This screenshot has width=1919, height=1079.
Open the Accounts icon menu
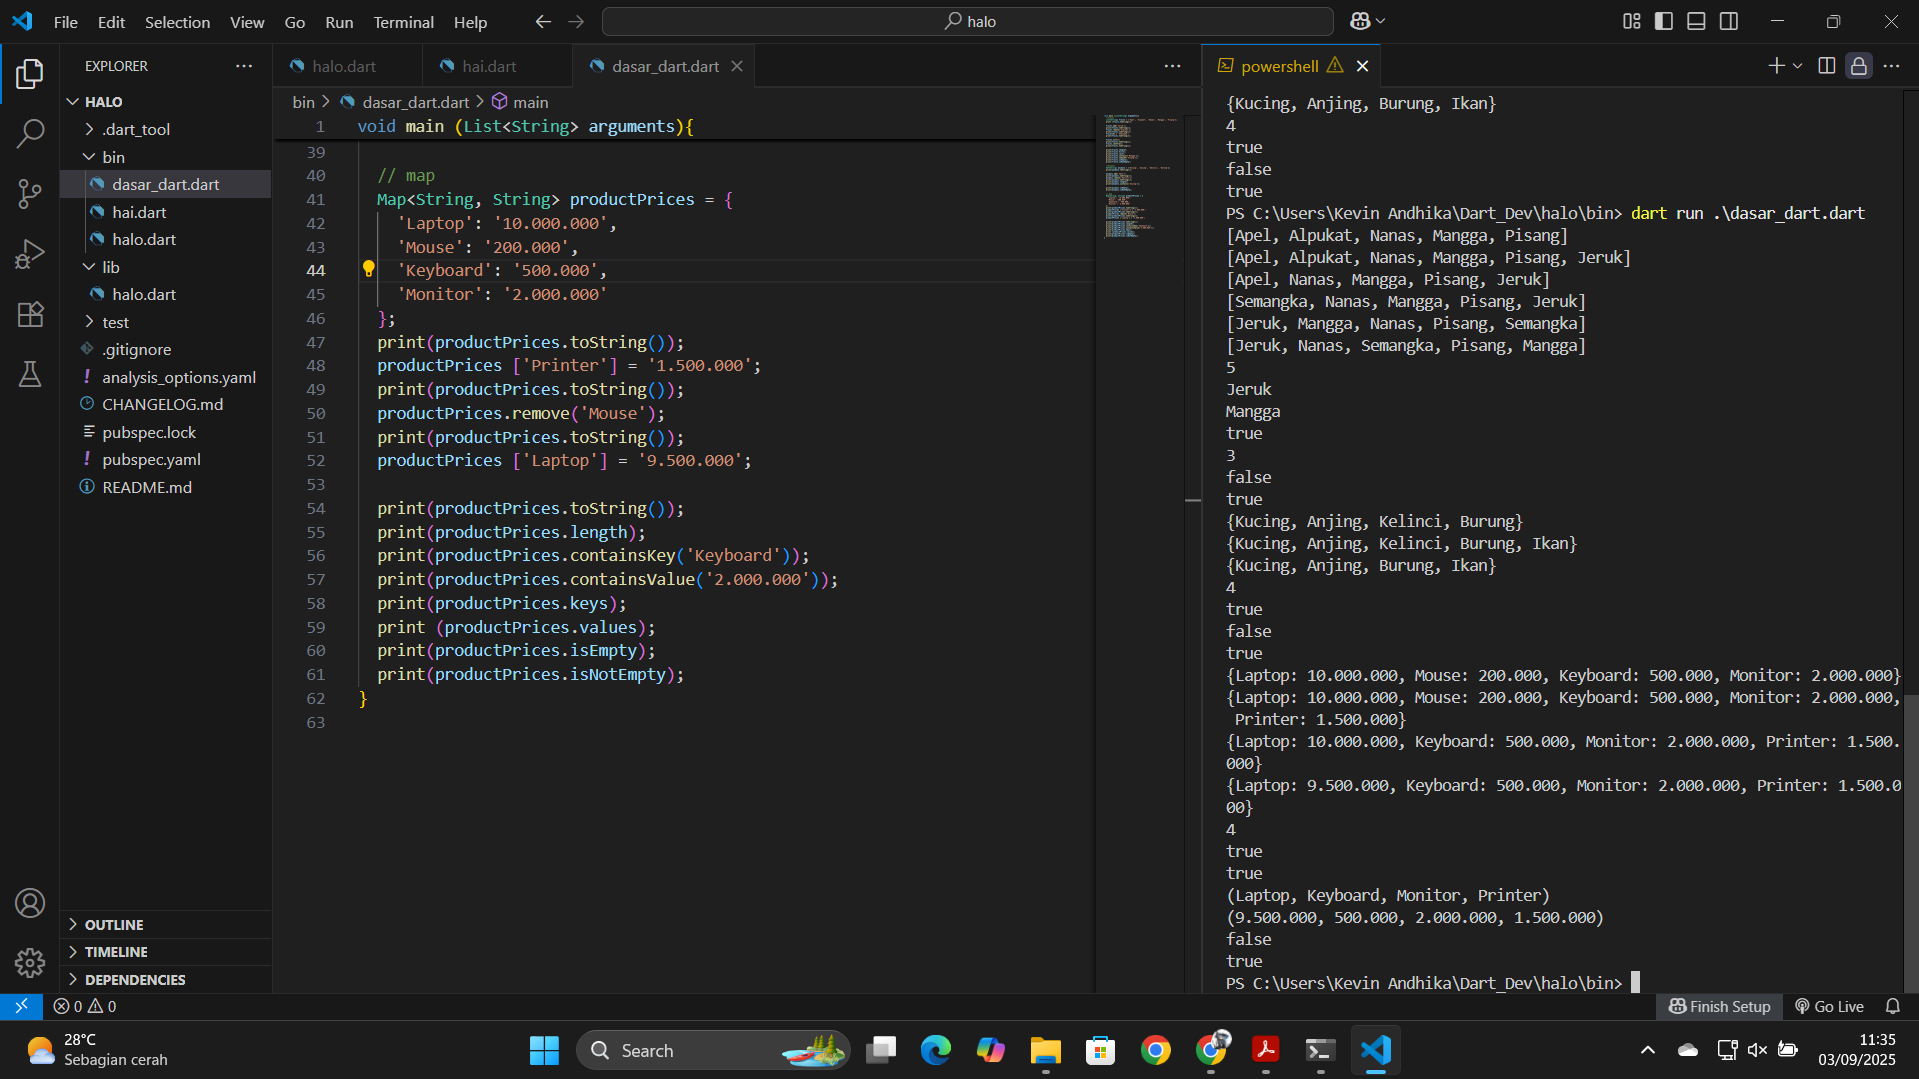[x=30, y=903]
